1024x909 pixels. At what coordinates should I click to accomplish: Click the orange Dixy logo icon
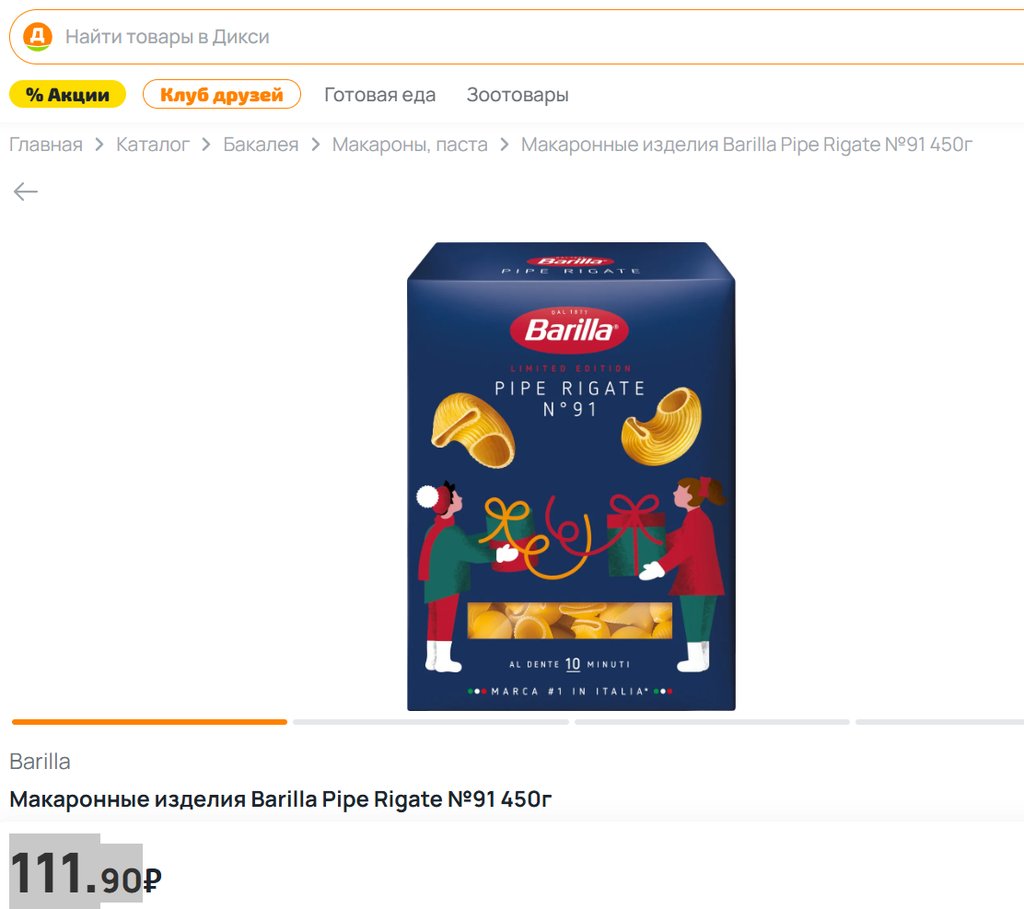click(37, 37)
